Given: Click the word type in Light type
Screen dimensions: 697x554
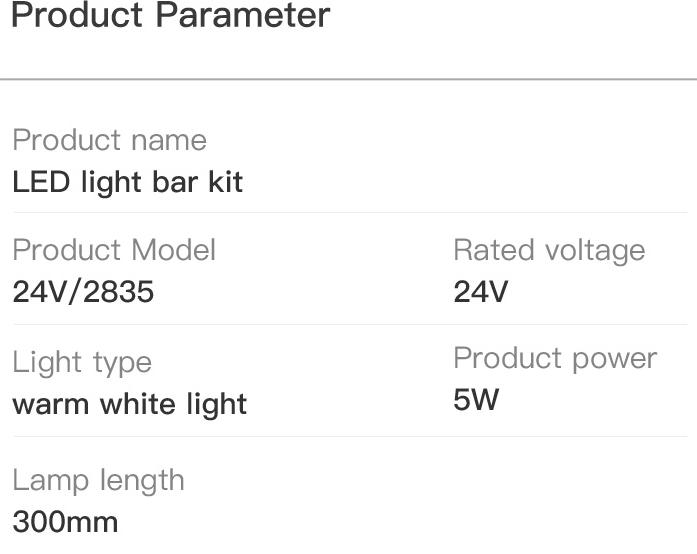Looking at the screenshot, I should (x=123, y=365).
